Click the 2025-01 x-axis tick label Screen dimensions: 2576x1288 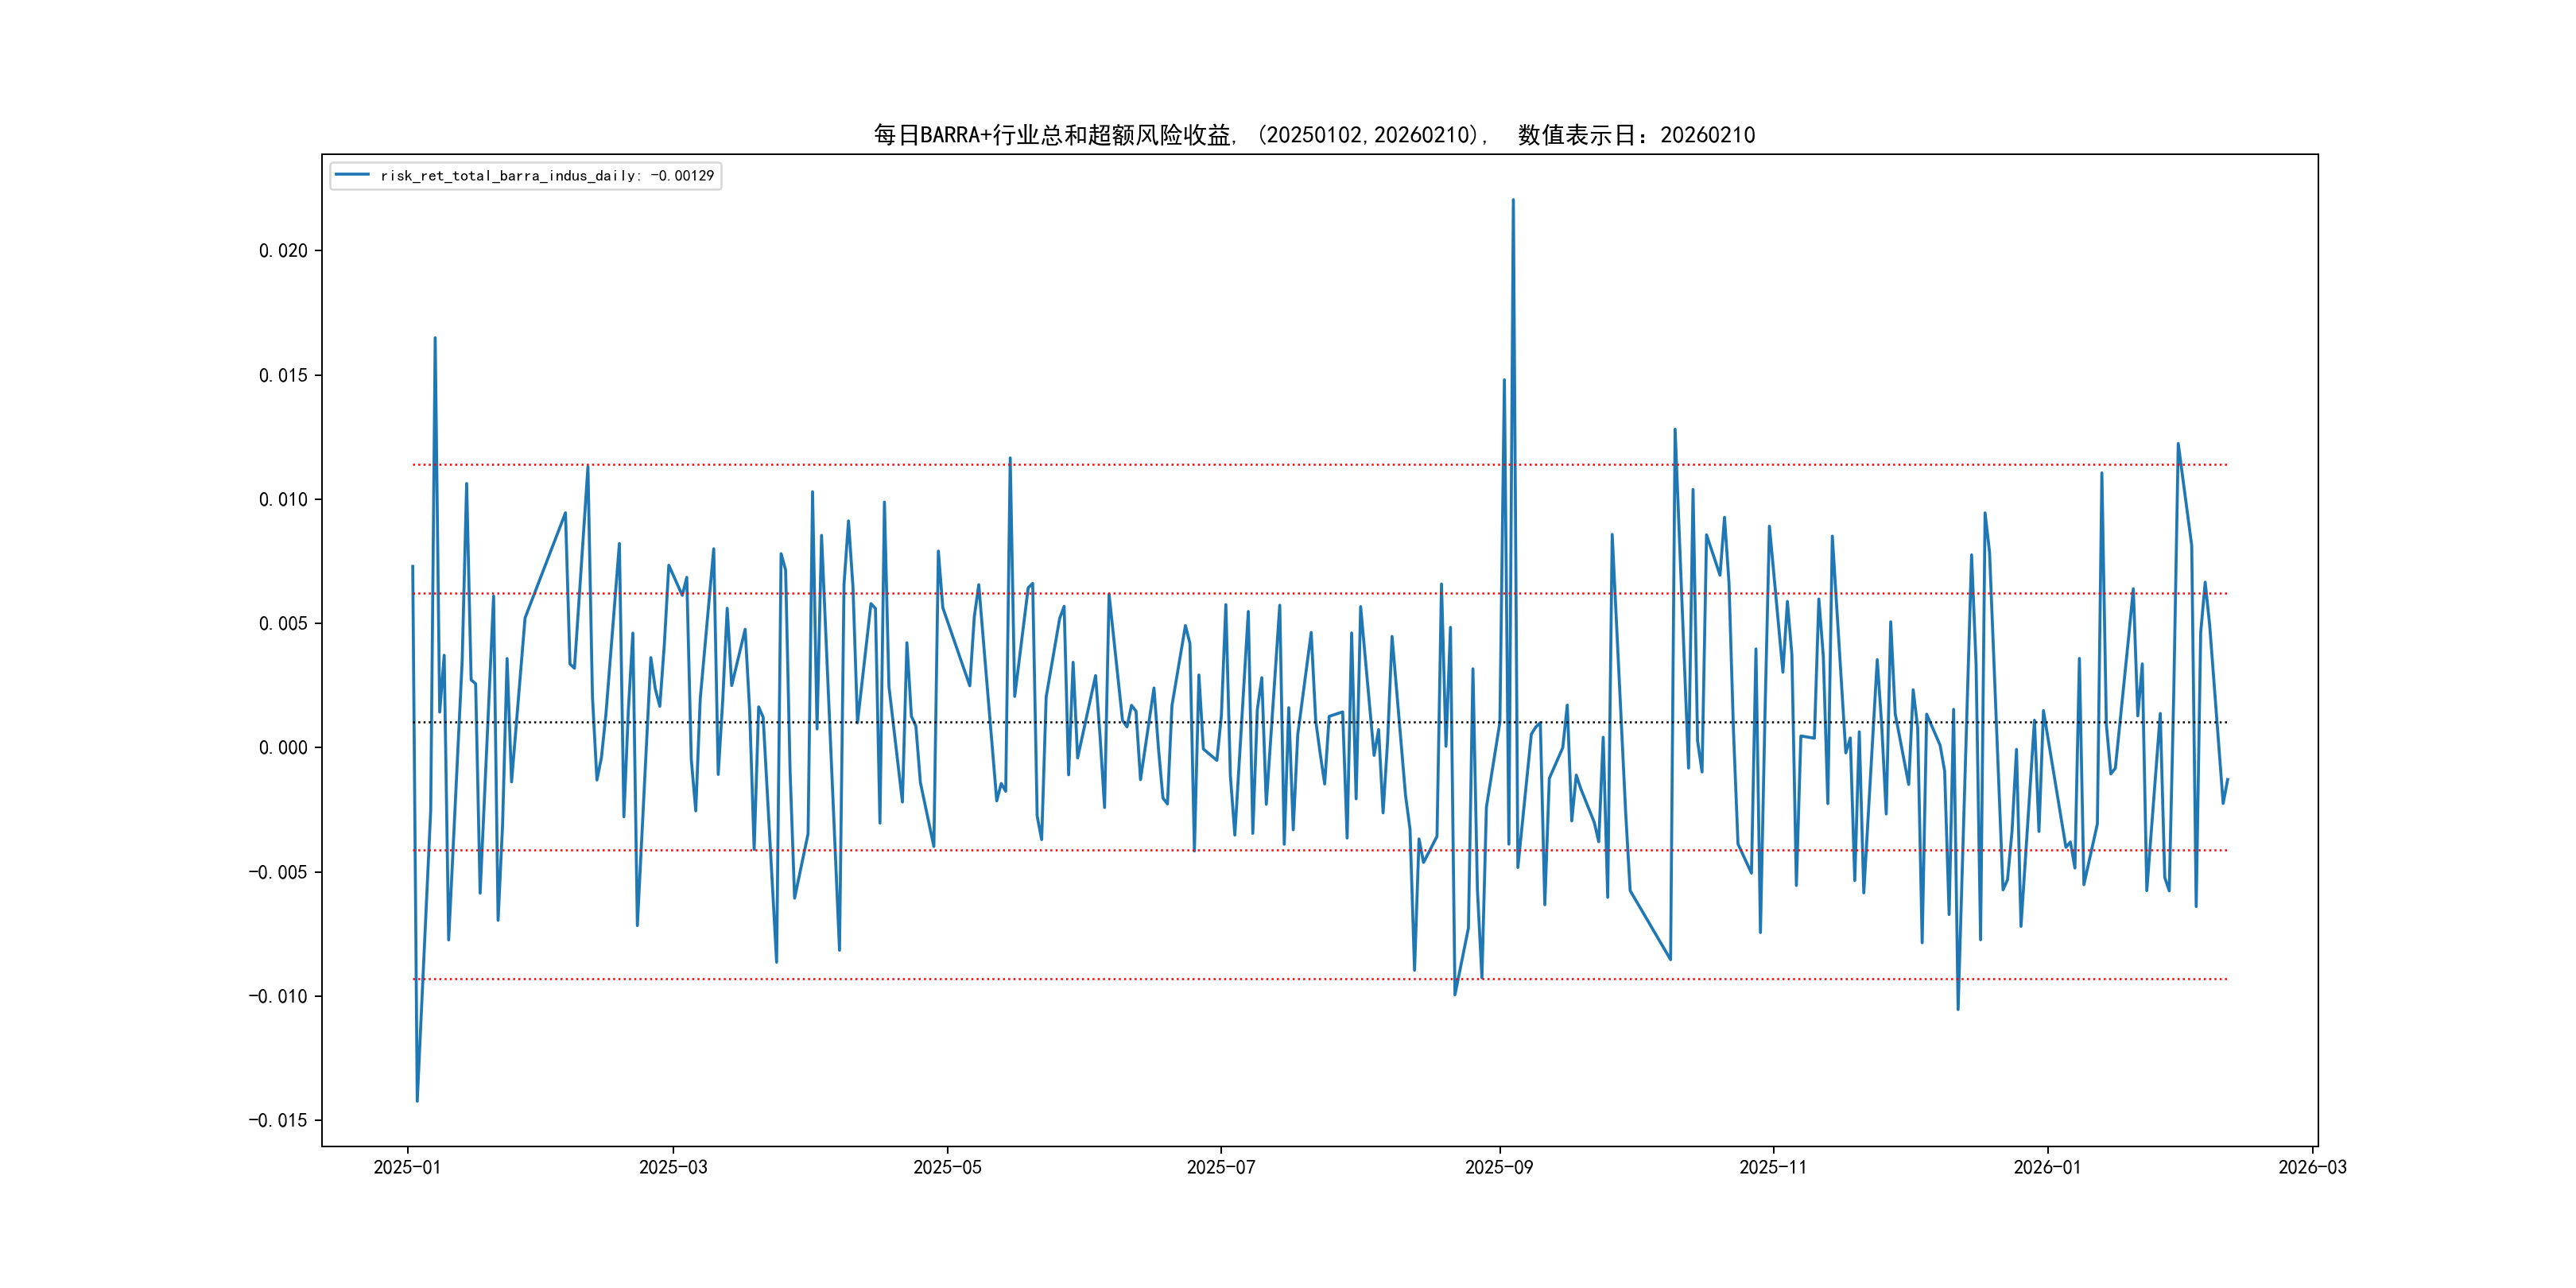pos(407,1167)
